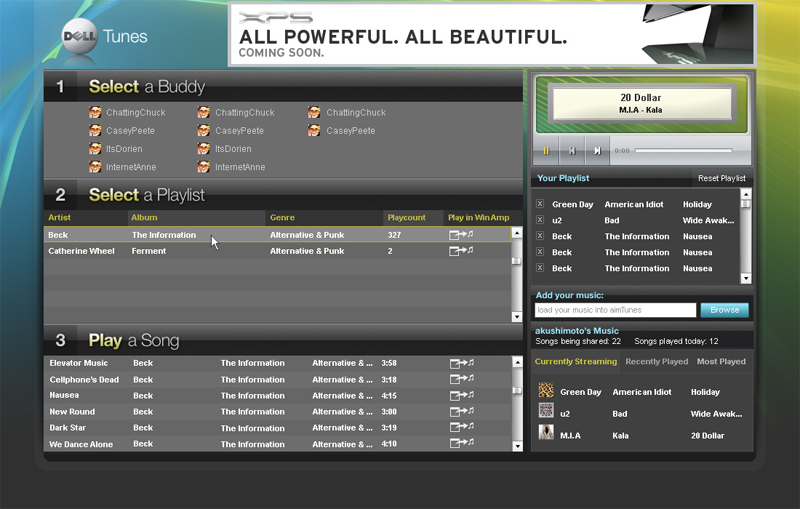Remove u2 Bad from Your Playlist
The width and height of the screenshot is (800, 509).
coord(540,219)
